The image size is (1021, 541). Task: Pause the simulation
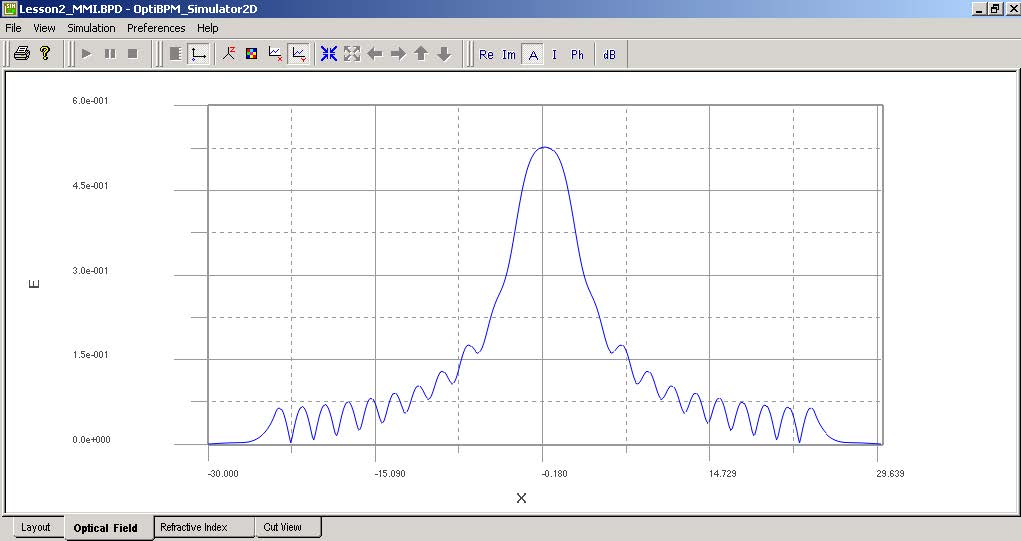point(110,54)
